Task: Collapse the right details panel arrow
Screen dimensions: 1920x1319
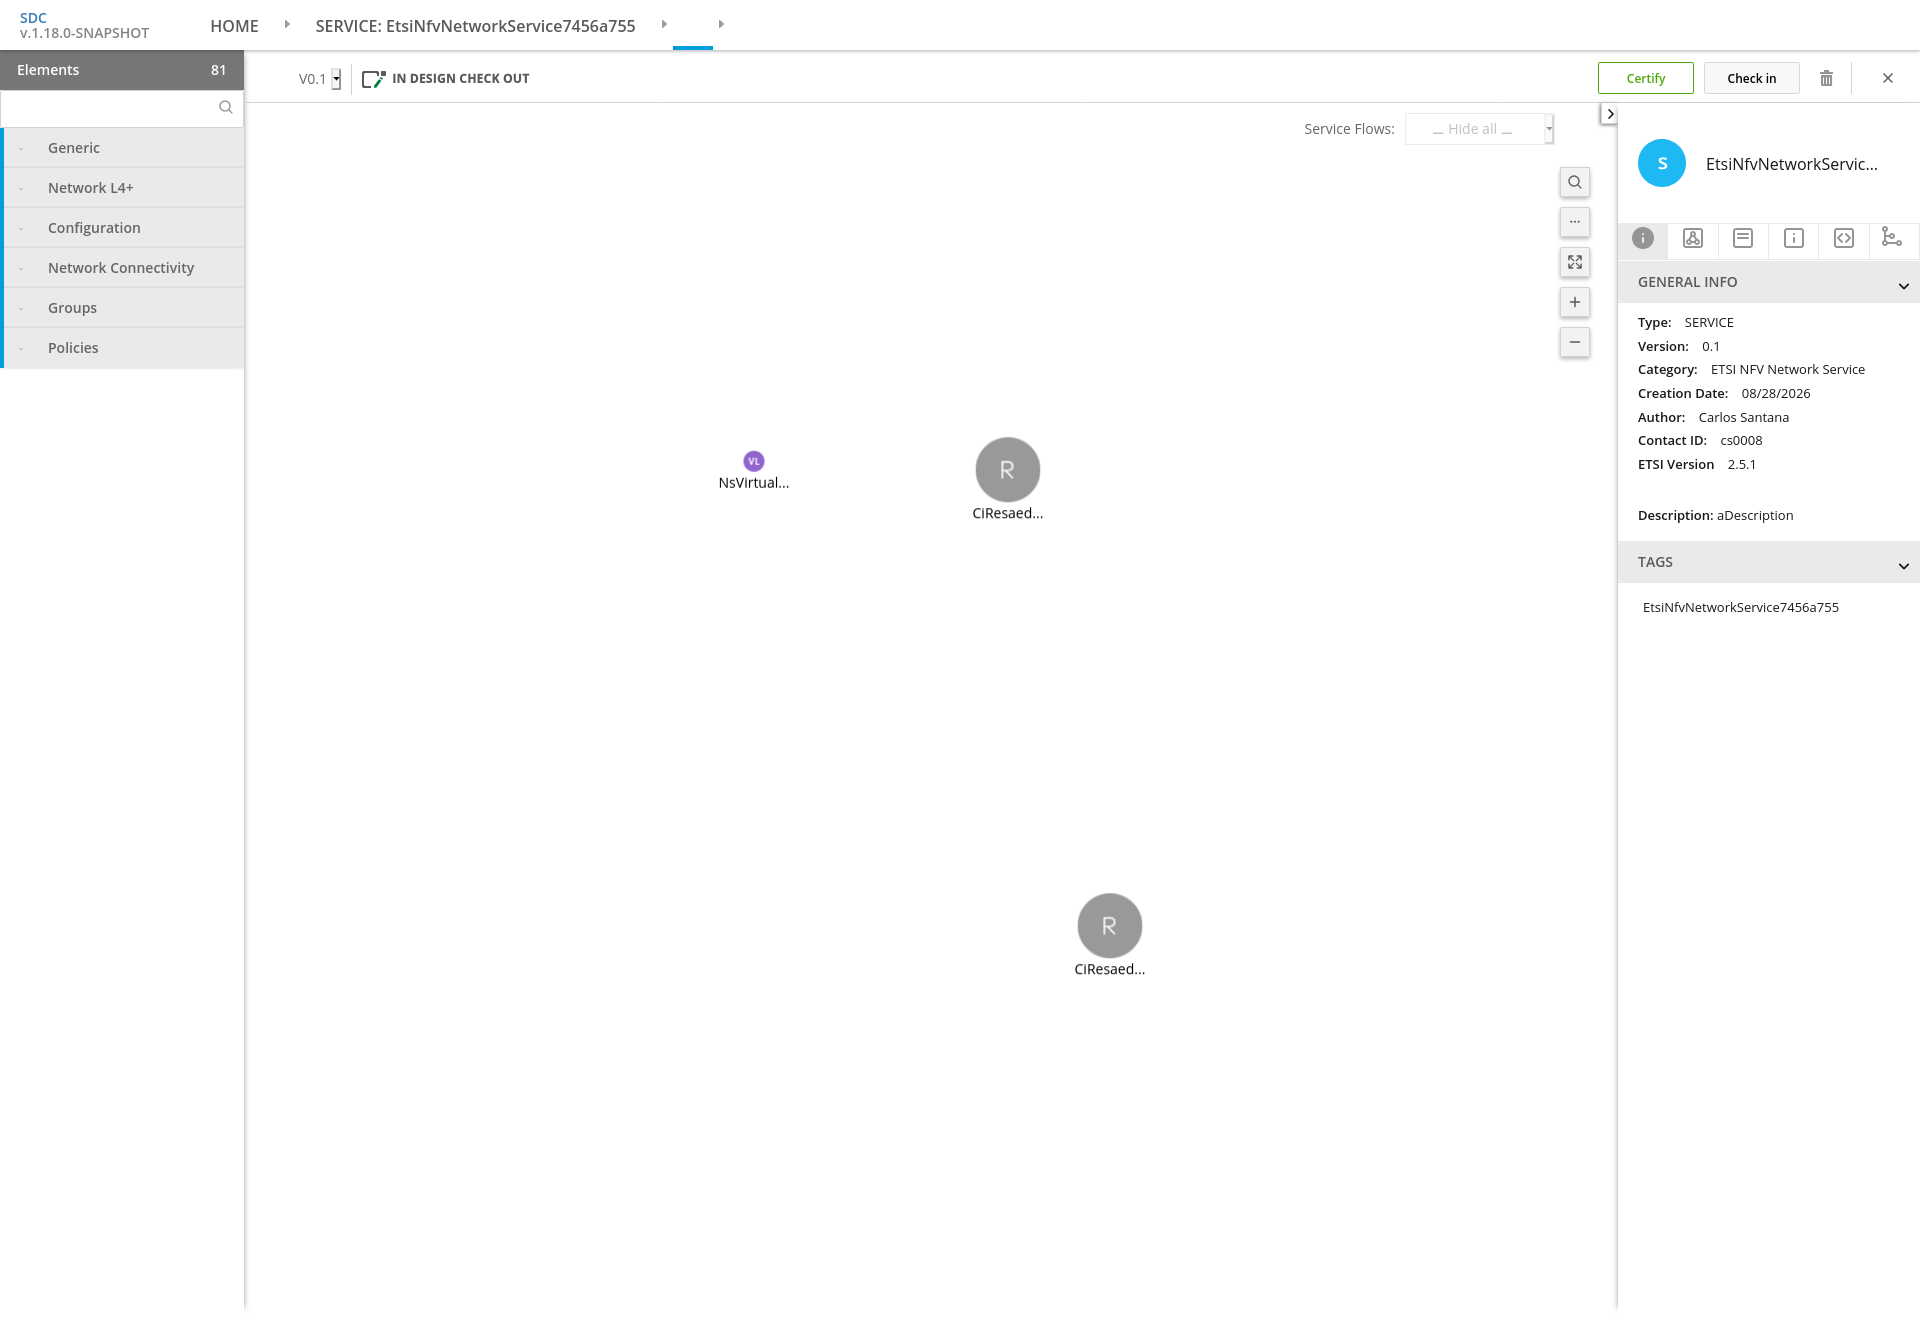Action: 1609,114
